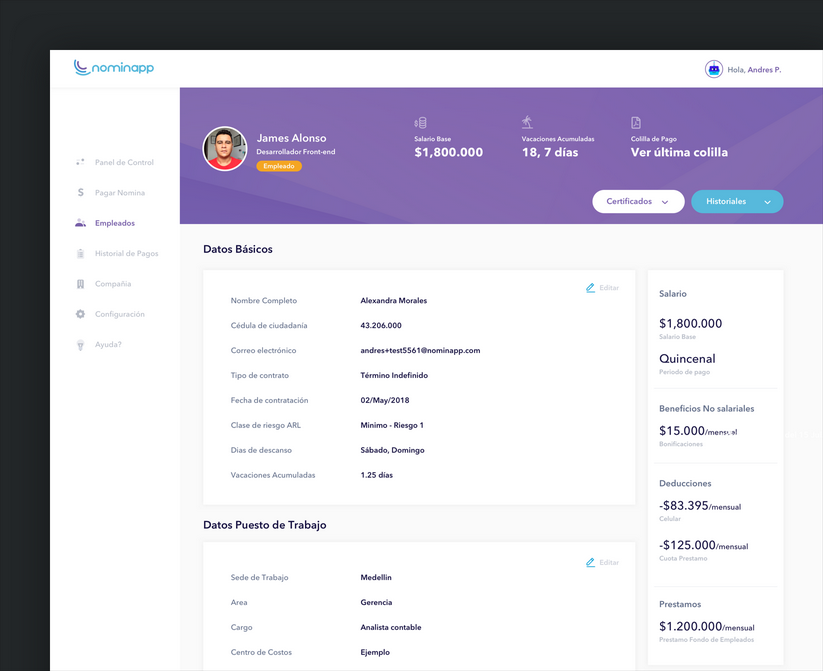This screenshot has width=823, height=671.
Task: Open Historial de Pagos menu item
Action: tap(126, 254)
